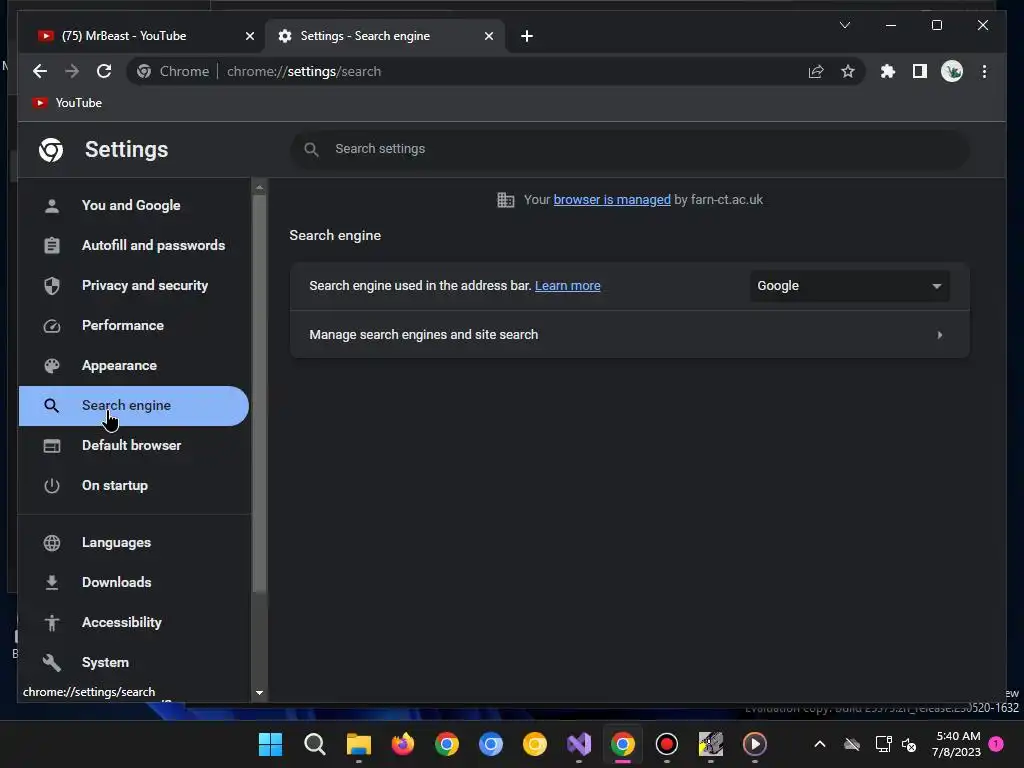Image resolution: width=1024 pixels, height=768 pixels.
Task: Click the shield icon for Privacy
Action: [52, 285]
